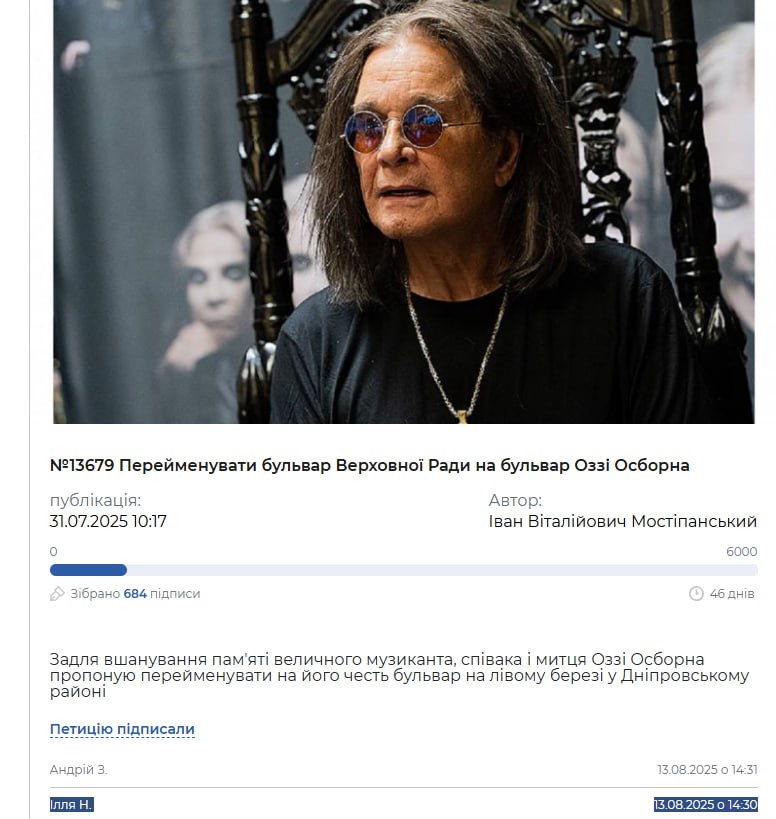The height and width of the screenshot is (819, 776).
Task: Click the timestamp 13.08.2025 о 14:31
Action: click(707, 769)
